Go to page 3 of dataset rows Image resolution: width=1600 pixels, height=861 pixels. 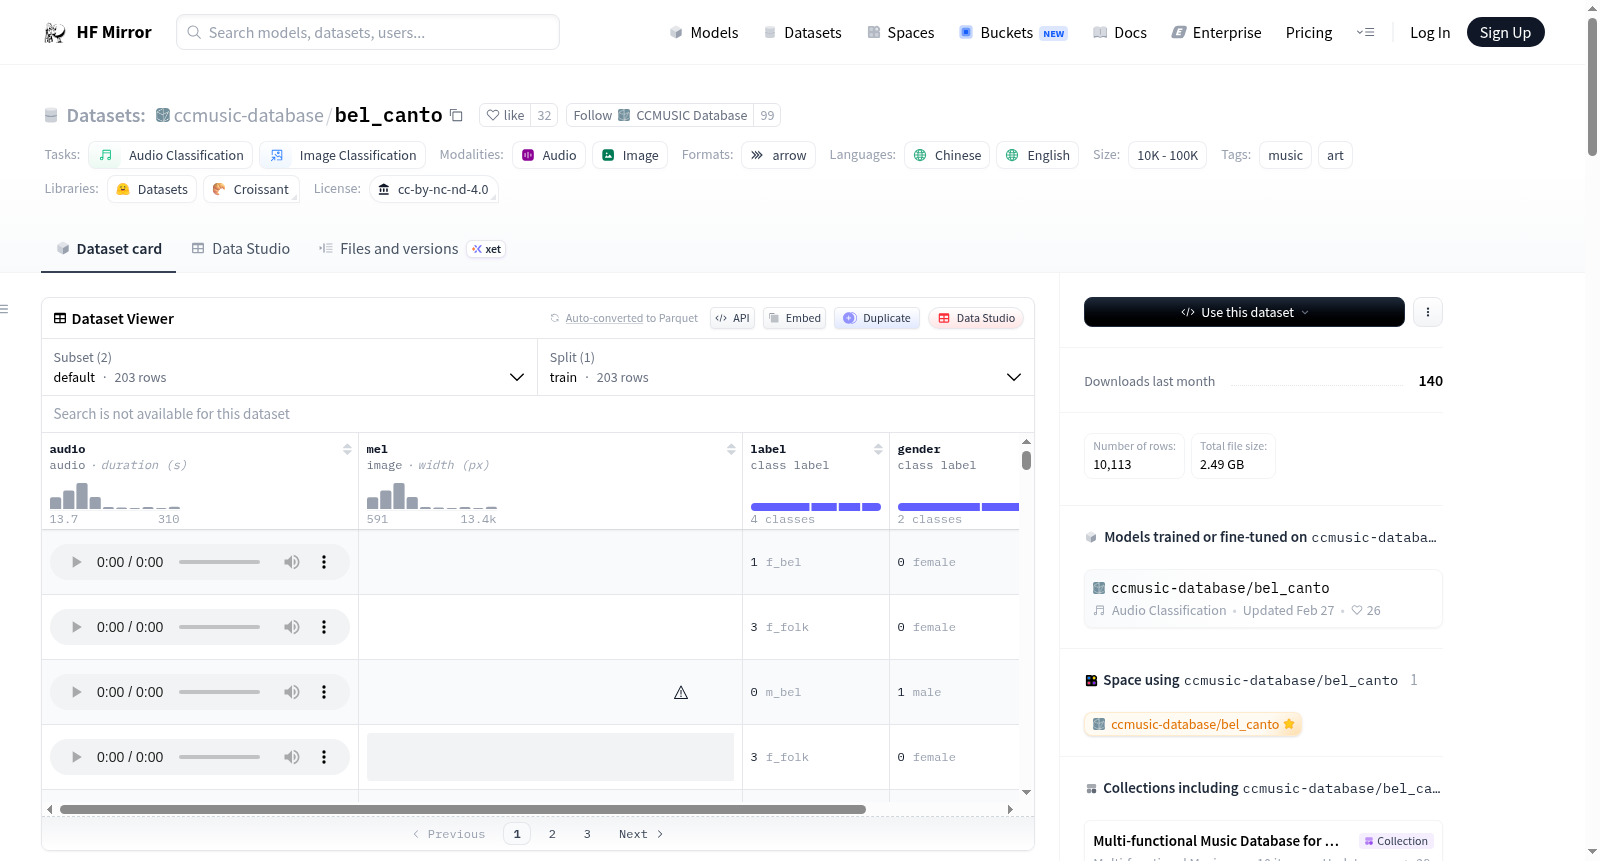tap(587, 834)
